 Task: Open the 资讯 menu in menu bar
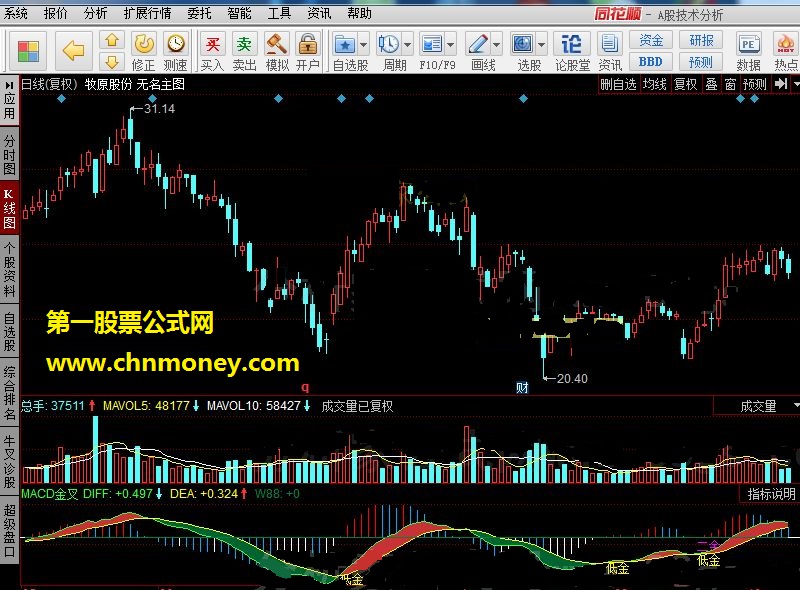coord(319,13)
